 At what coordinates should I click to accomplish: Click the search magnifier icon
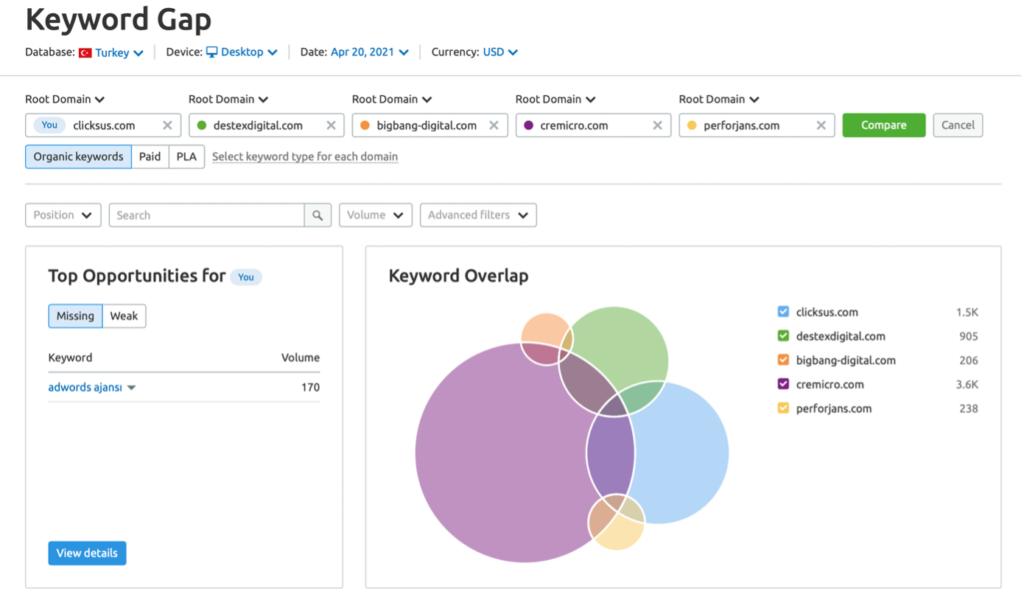[317, 214]
